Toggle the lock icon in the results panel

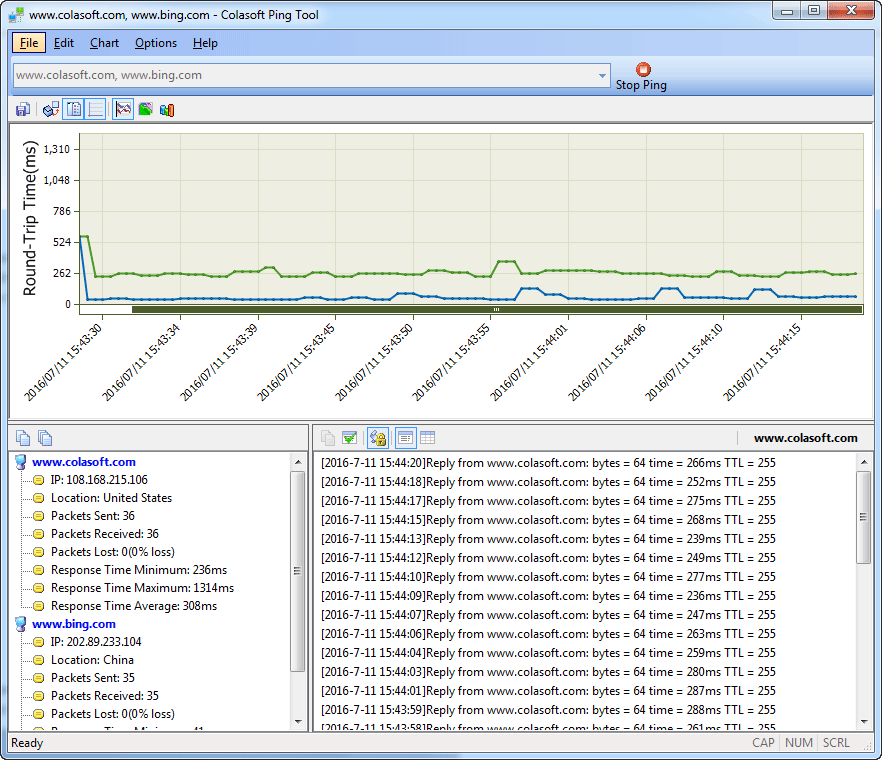click(378, 437)
